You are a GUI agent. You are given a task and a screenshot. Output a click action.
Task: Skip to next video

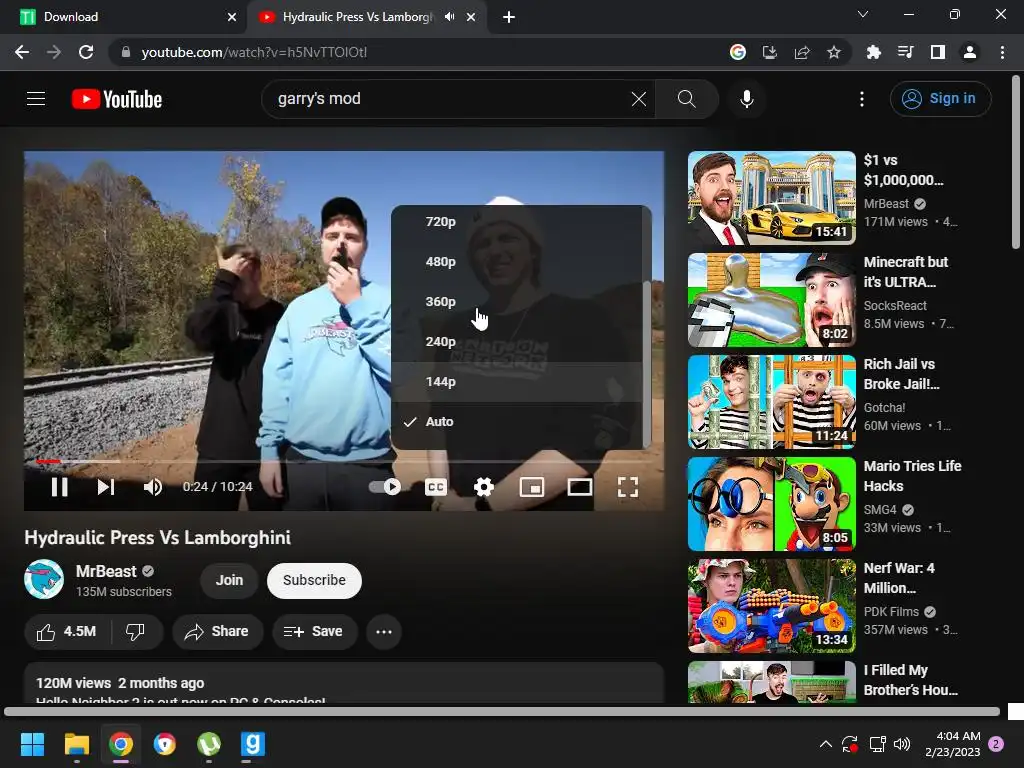(106, 487)
